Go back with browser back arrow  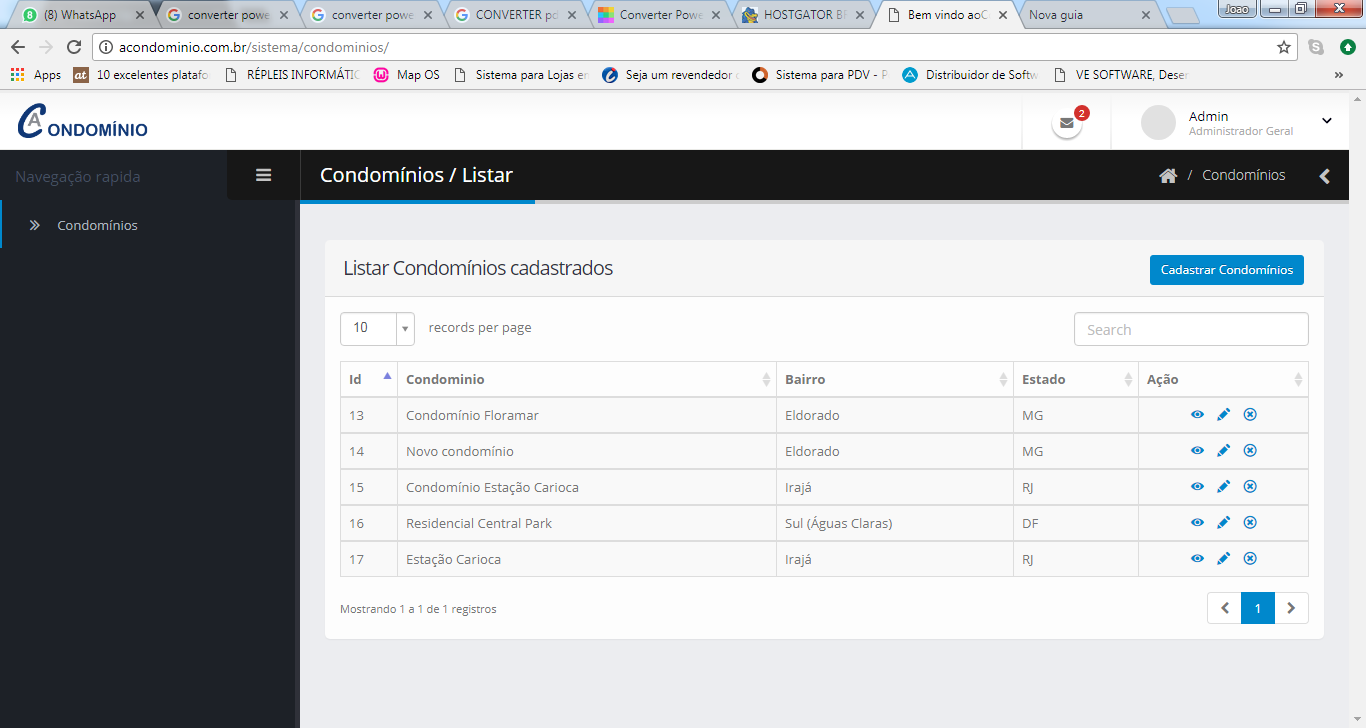click(x=18, y=47)
